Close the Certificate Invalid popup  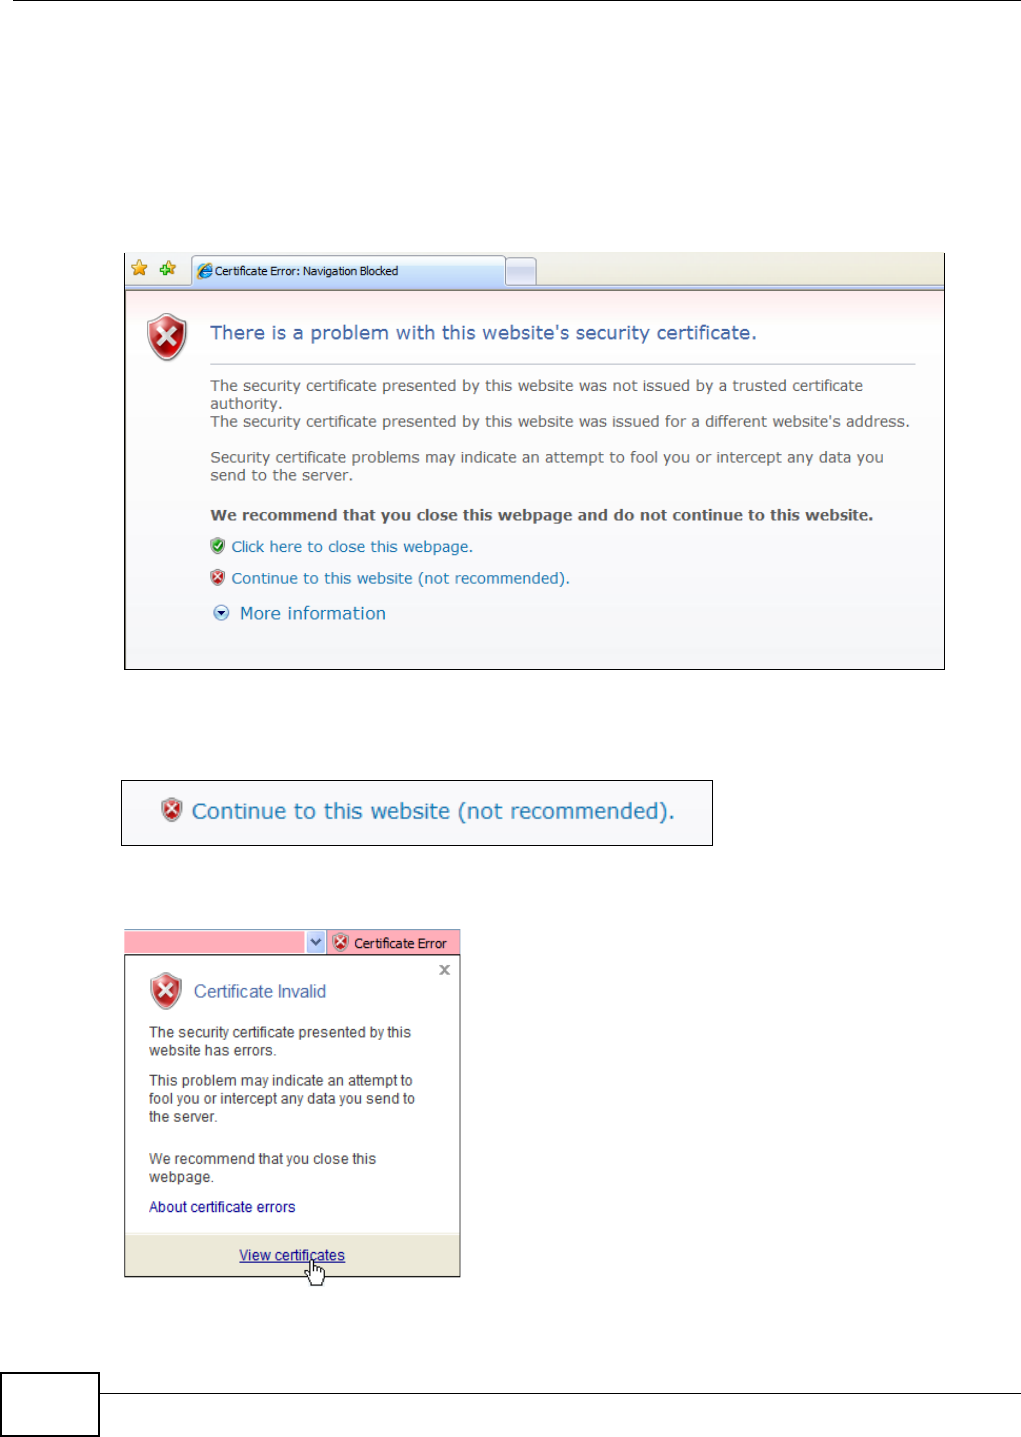[x=445, y=970]
